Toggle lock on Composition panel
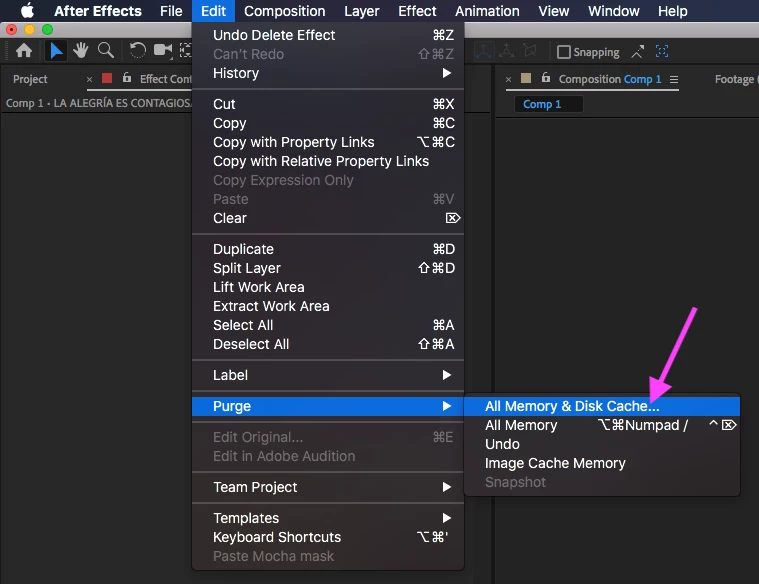This screenshot has width=759, height=584. [546, 77]
